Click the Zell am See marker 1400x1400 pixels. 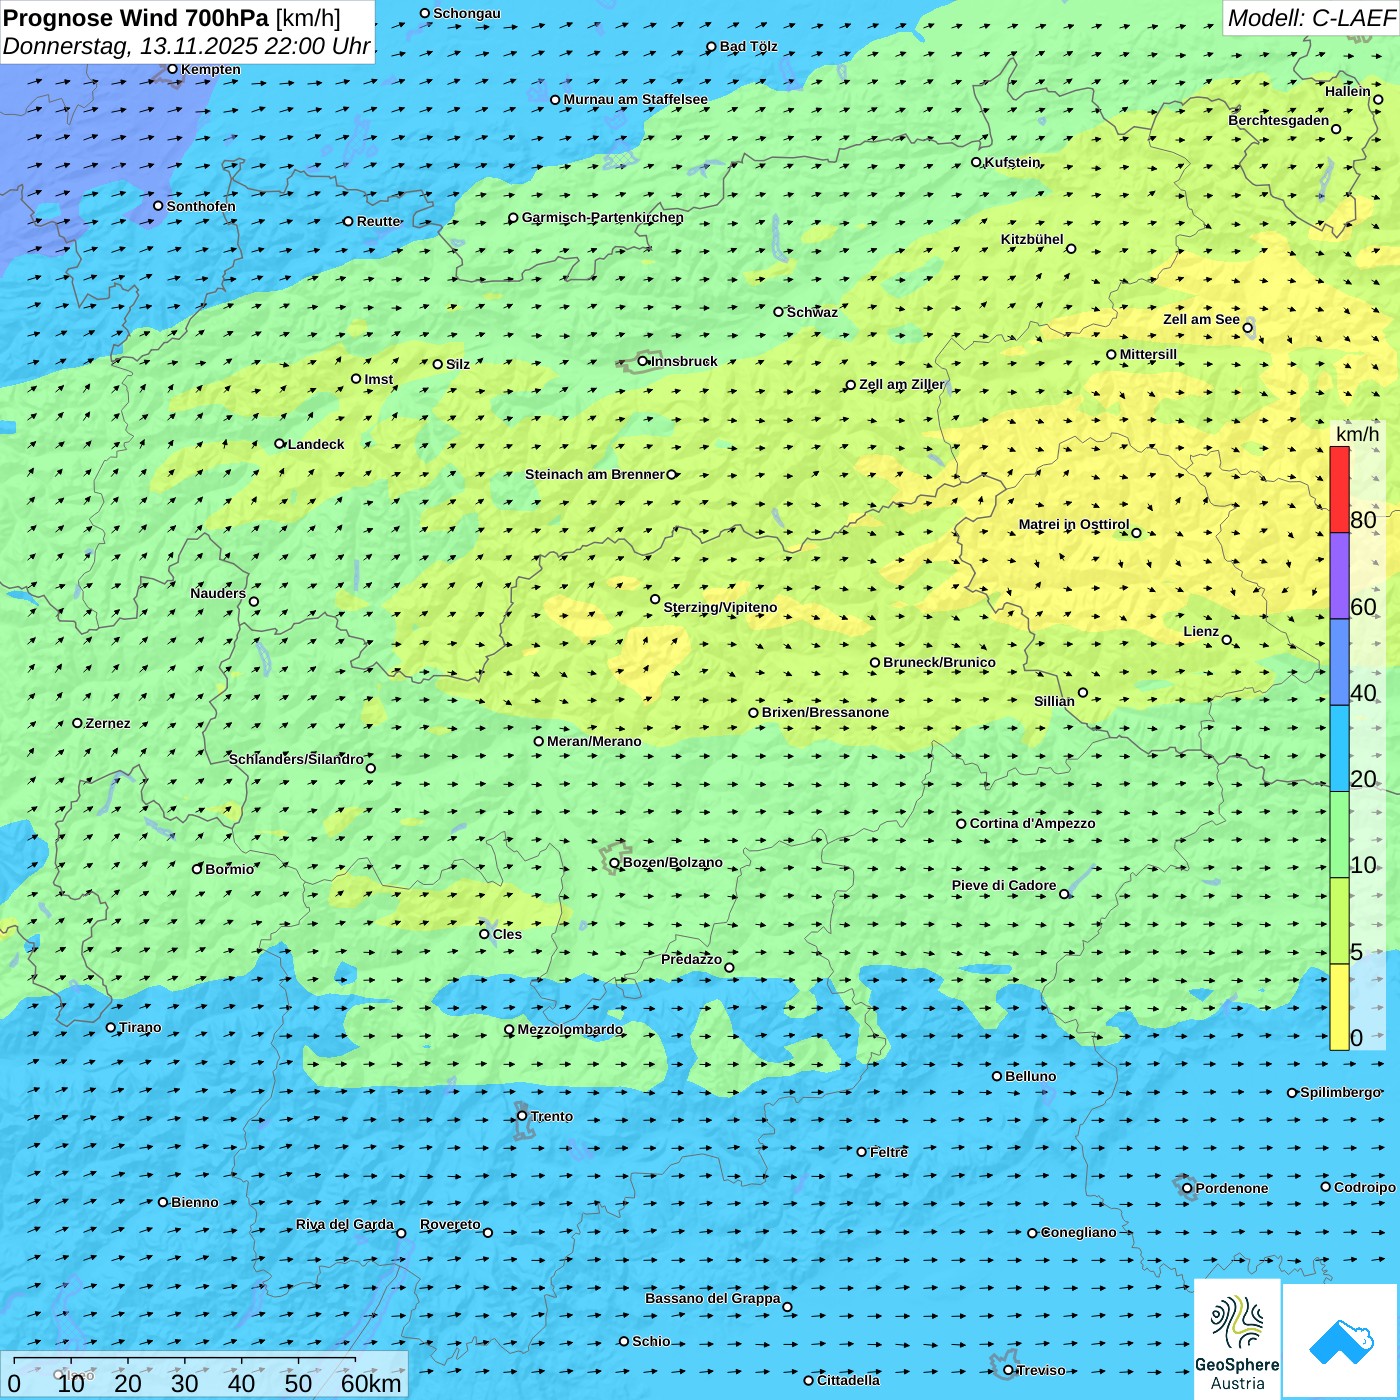pos(1247,328)
